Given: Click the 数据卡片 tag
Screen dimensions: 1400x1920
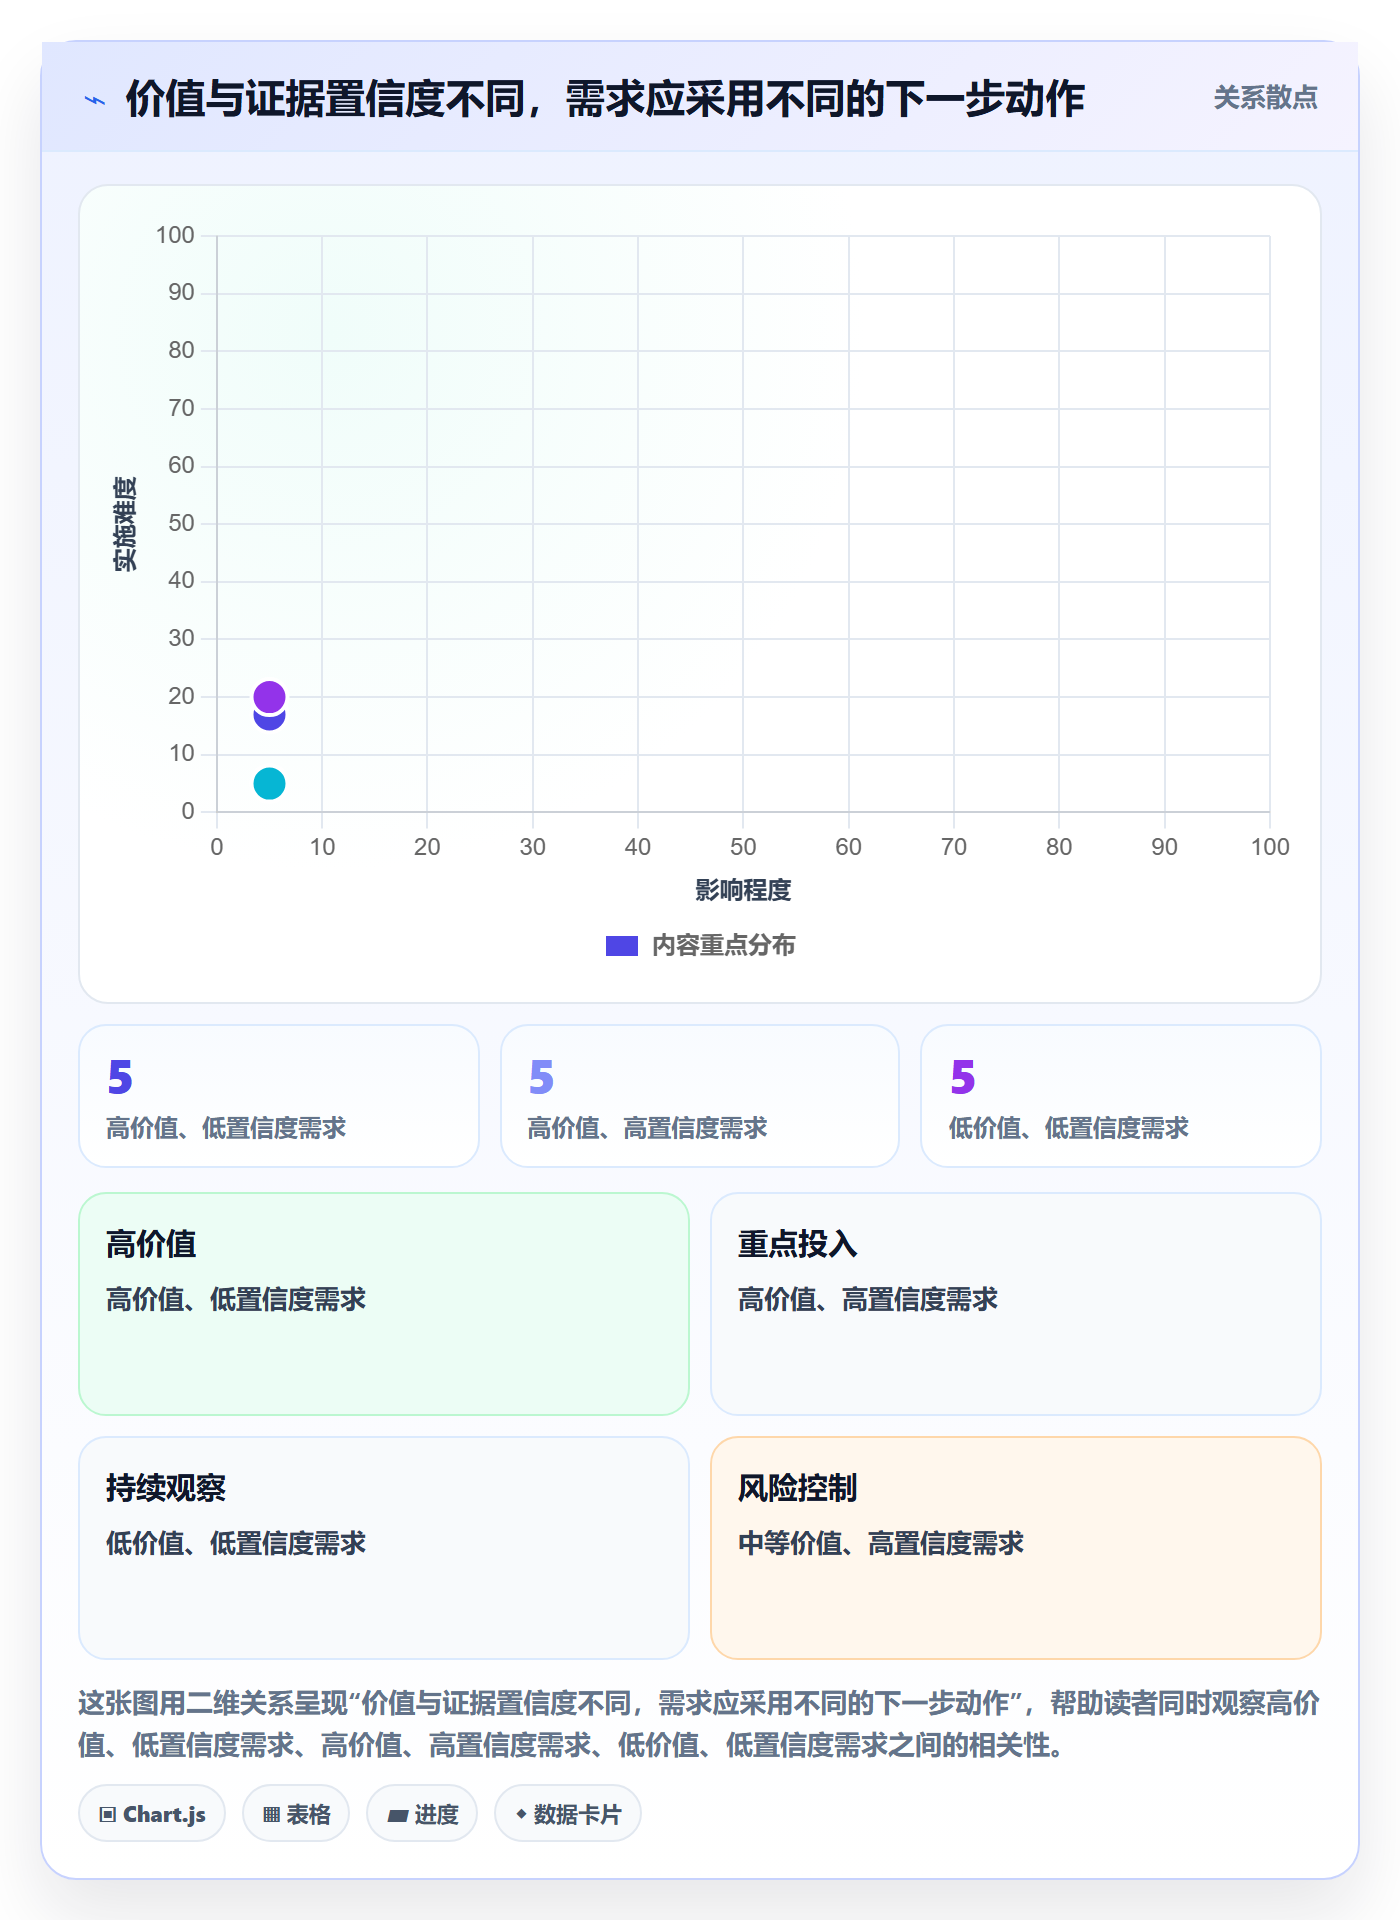Looking at the screenshot, I should (568, 1814).
